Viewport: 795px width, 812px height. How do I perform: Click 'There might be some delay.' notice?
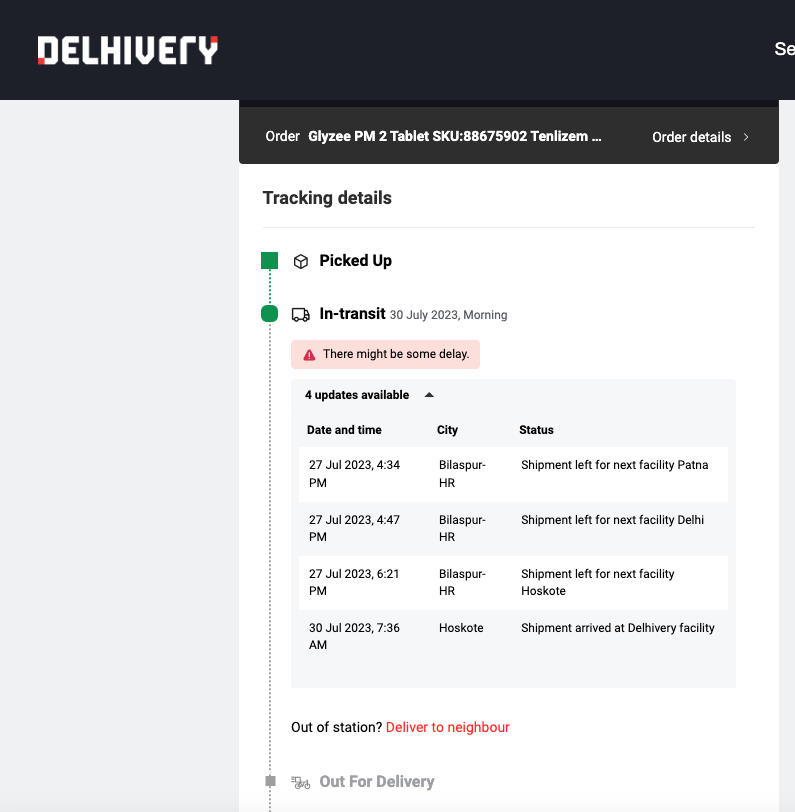point(385,354)
